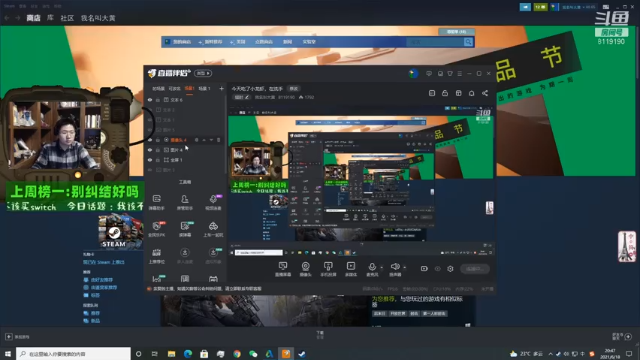640x360 pixels.
Task: Expand the dropdown arrow beside the speaker icon
Action: point(404,268)
